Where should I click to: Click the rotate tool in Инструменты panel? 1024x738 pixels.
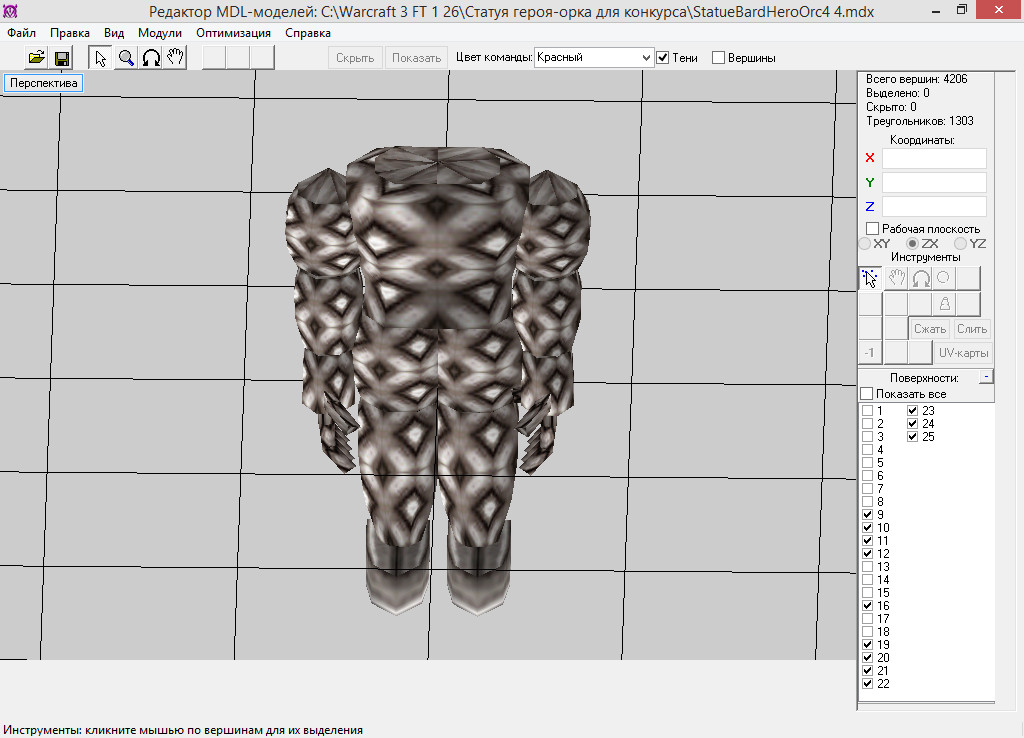click(921, 278)
